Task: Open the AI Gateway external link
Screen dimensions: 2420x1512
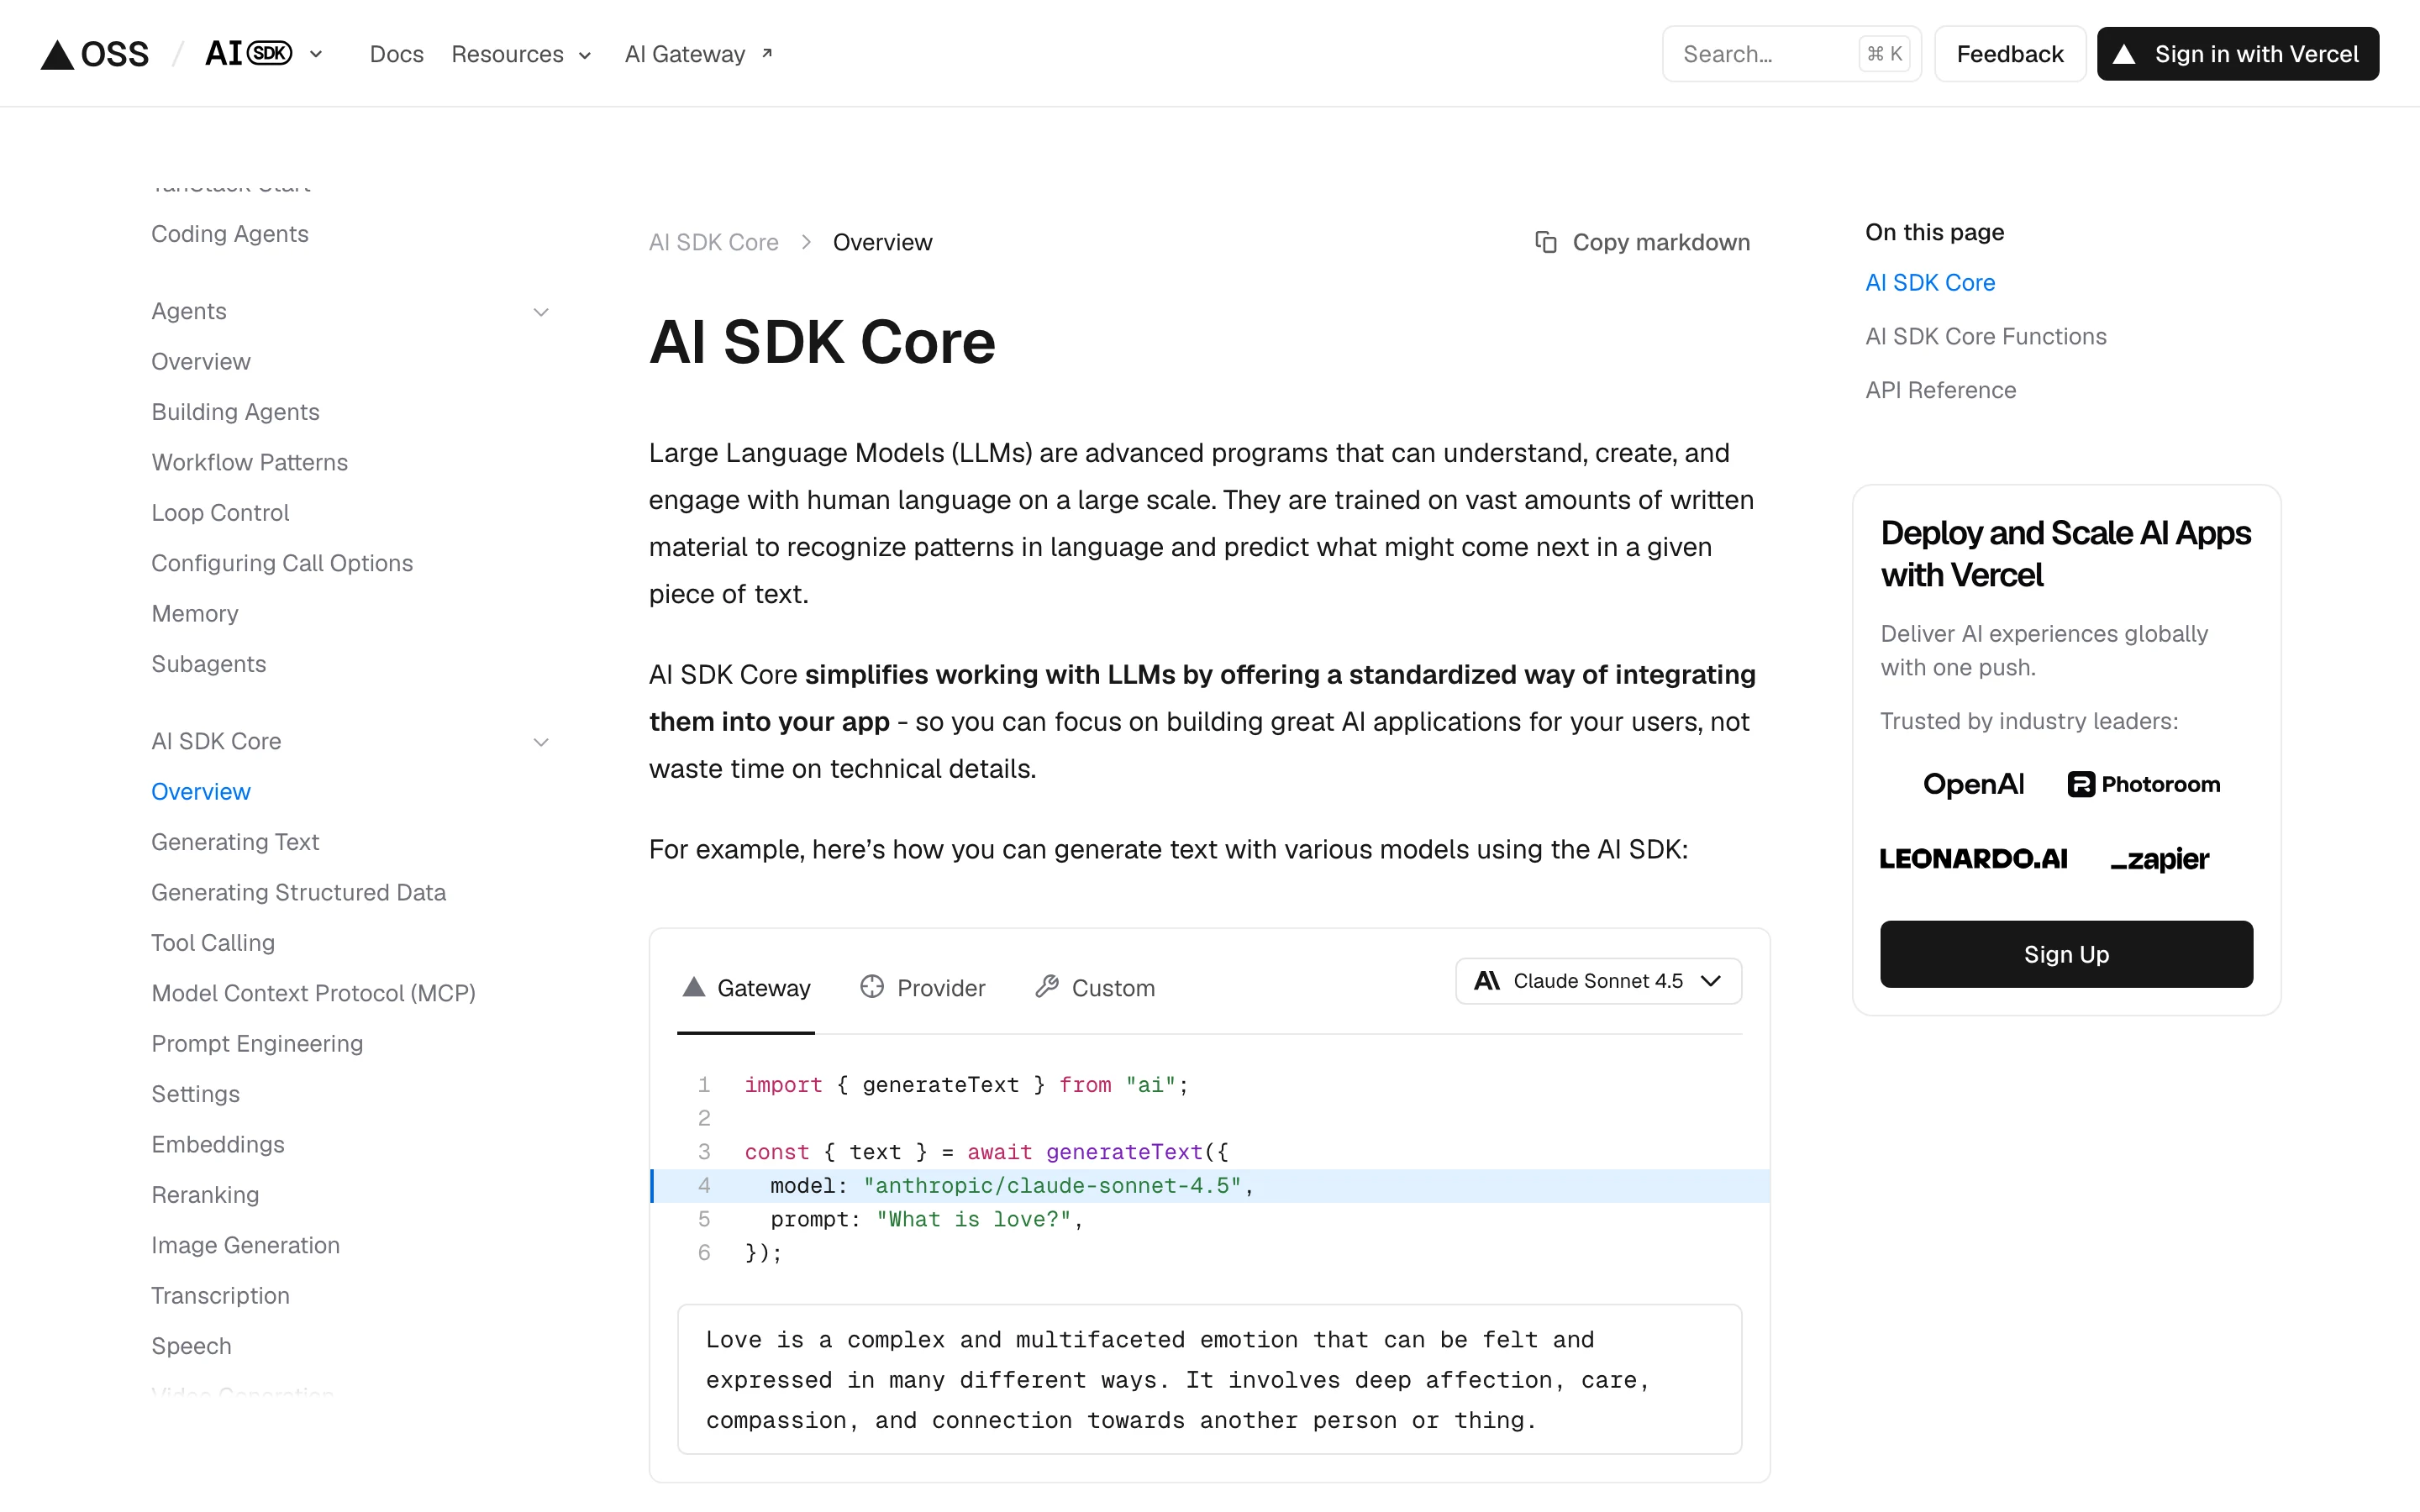Action: click(698, 54)
